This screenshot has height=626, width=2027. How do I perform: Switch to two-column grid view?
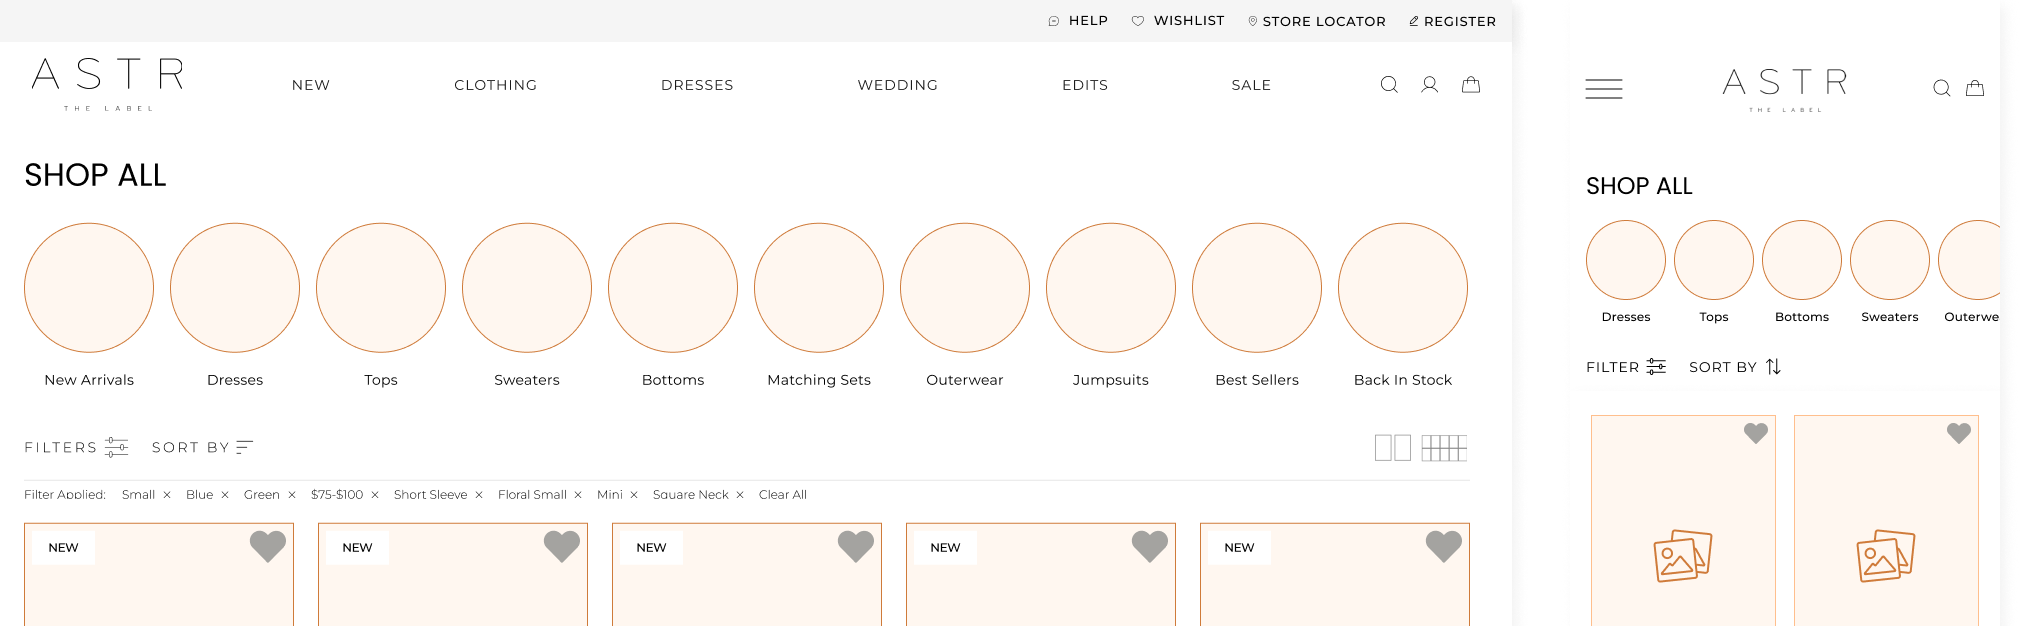pos(1392,447)
